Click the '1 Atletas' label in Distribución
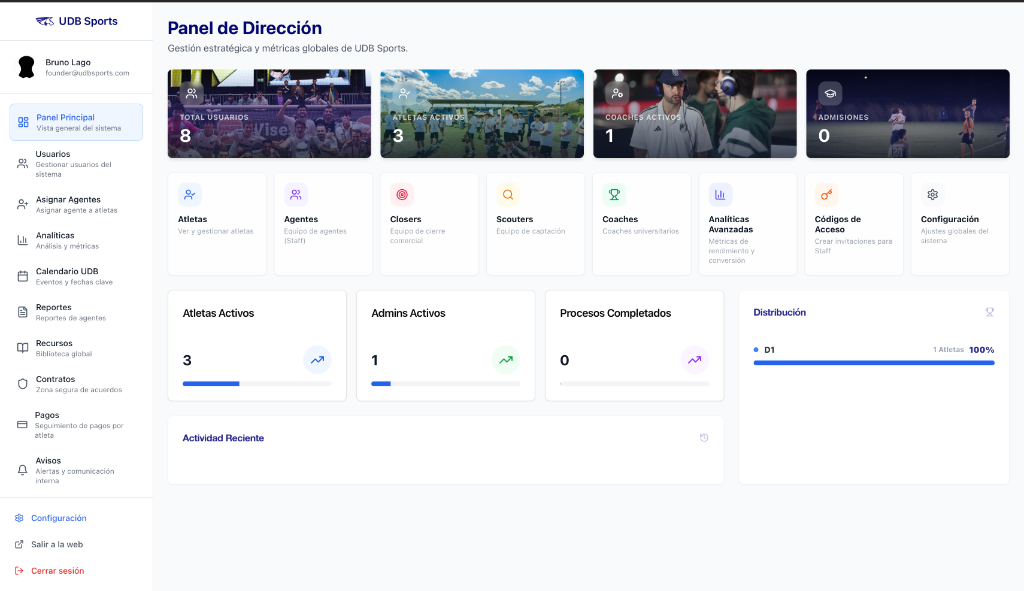1024x591 pixels. [x=948, y=350]
